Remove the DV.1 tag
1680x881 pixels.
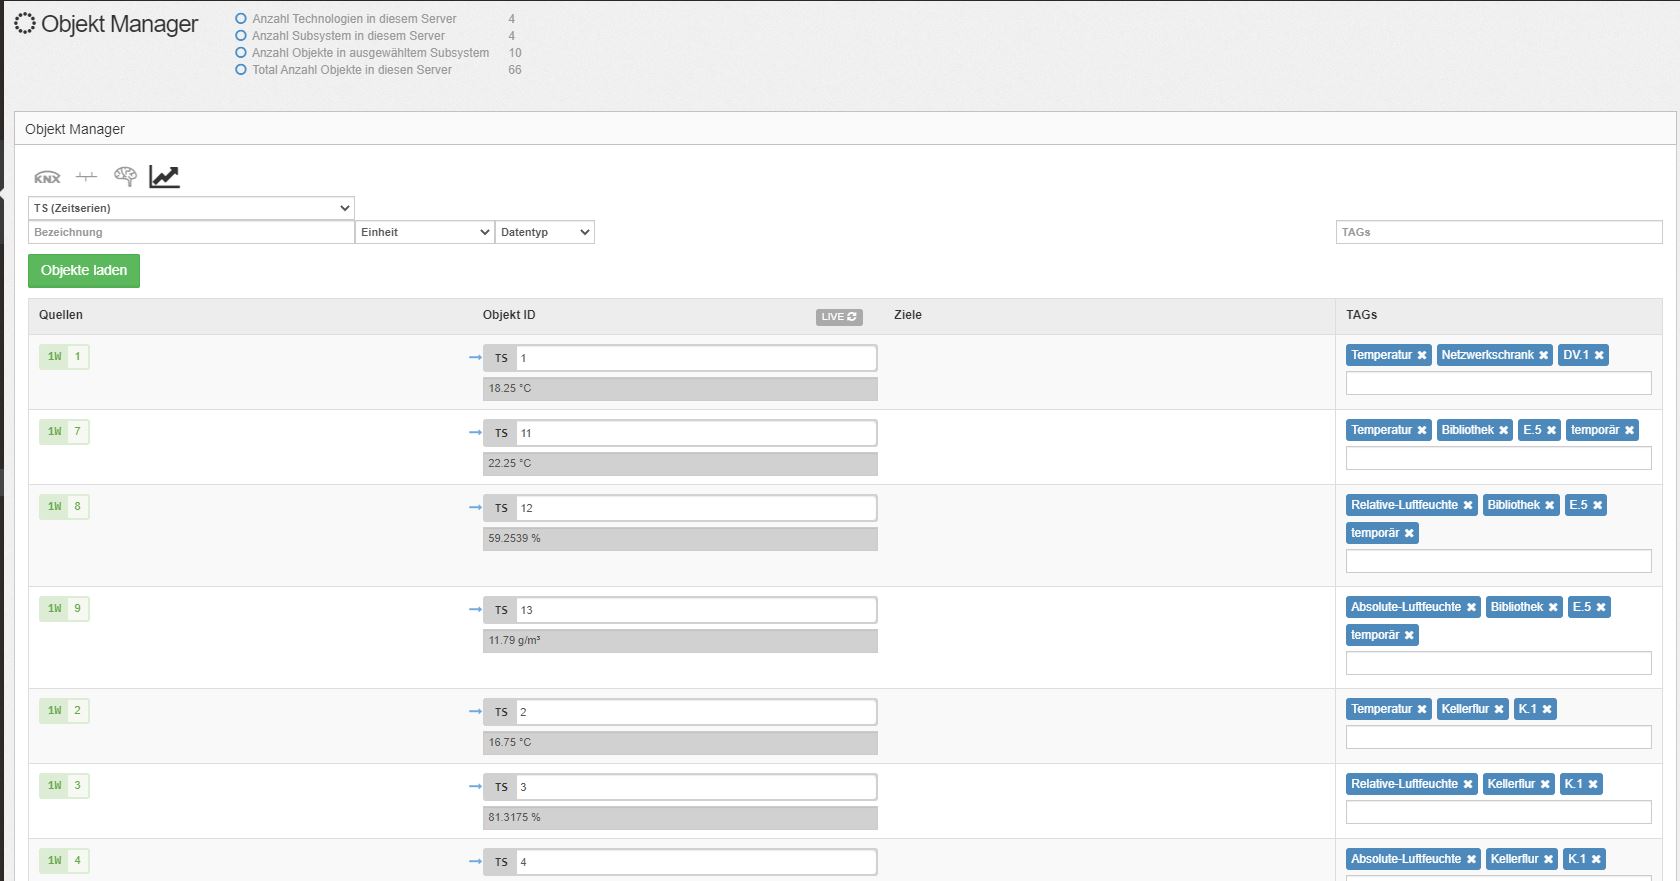pos(1599,356)
